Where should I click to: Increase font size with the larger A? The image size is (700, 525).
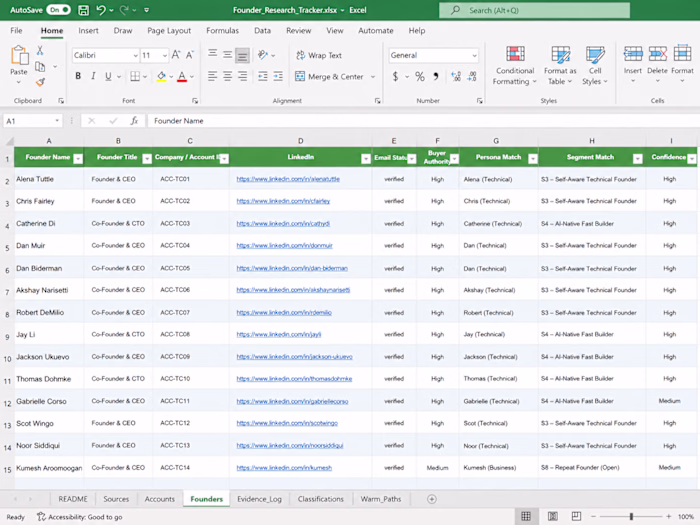176,55
